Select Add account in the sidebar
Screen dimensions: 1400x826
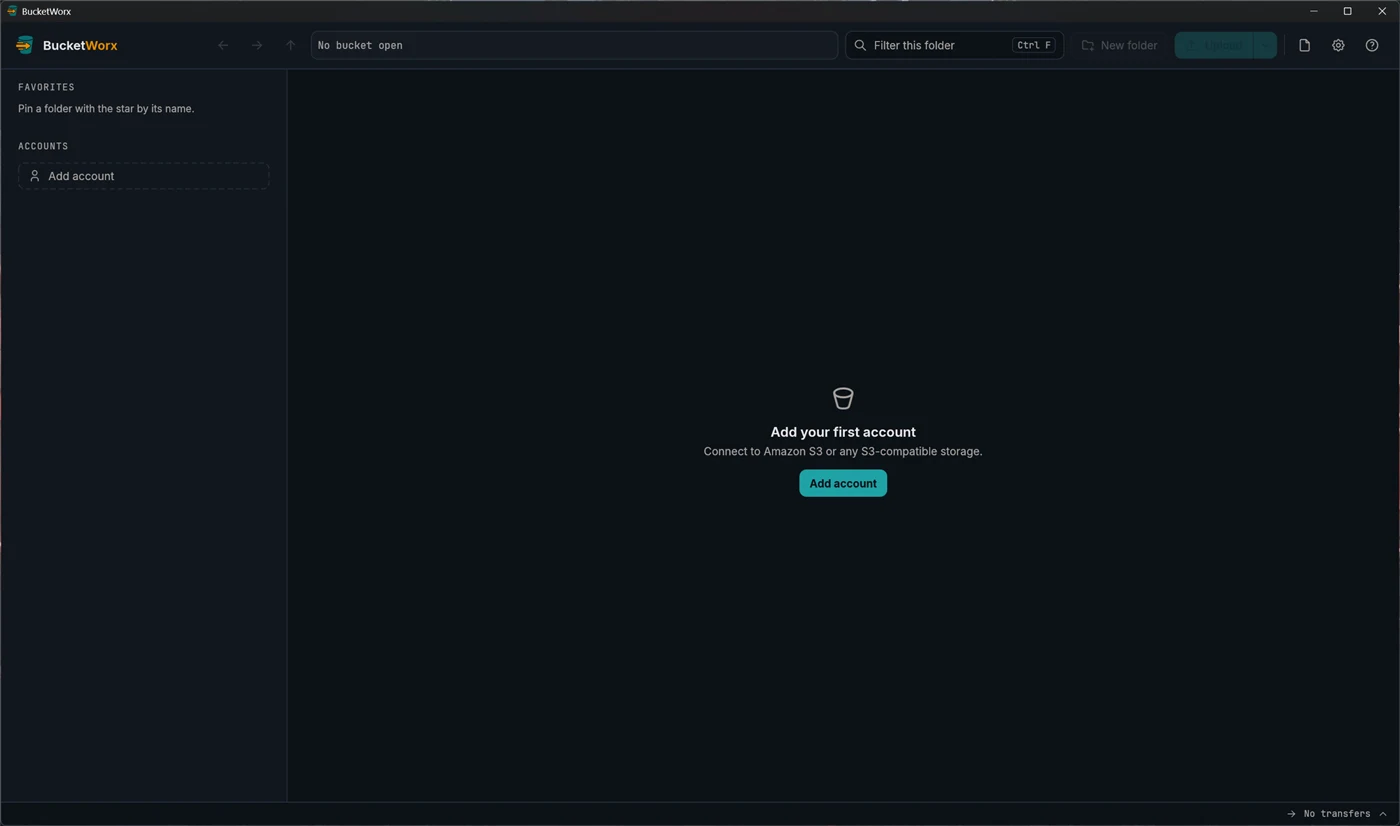pos(143,176)
